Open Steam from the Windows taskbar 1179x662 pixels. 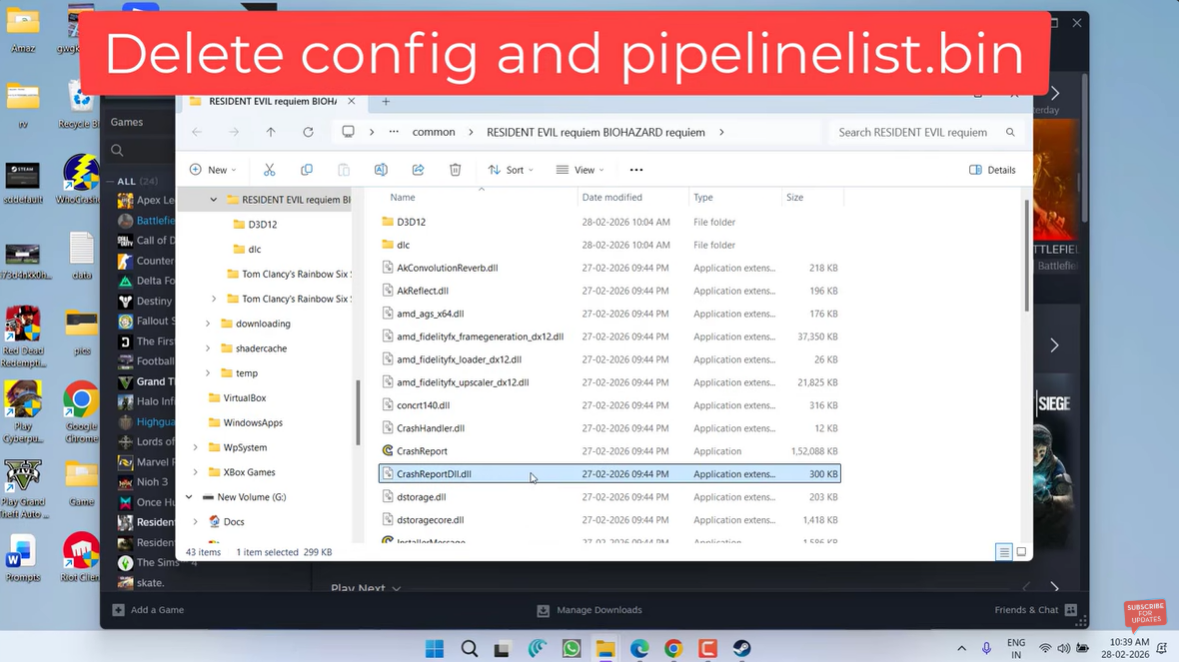tap(741, 649)
